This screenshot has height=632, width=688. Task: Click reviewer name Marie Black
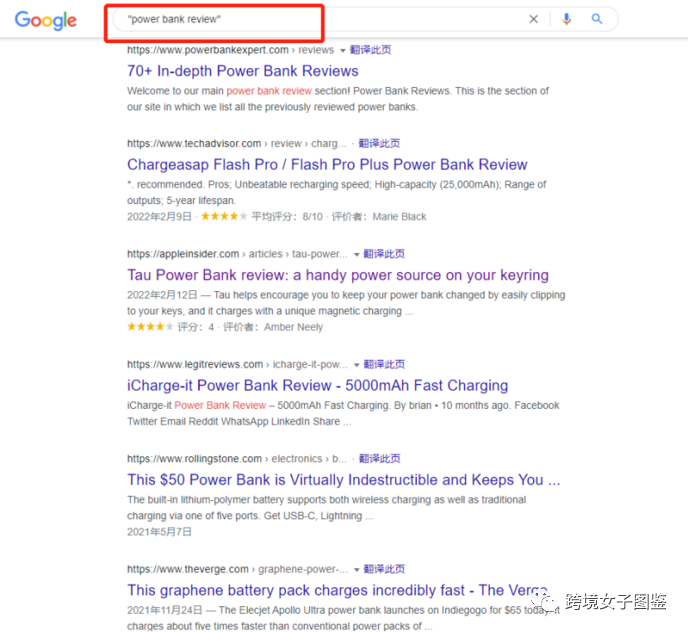(399, 217)
